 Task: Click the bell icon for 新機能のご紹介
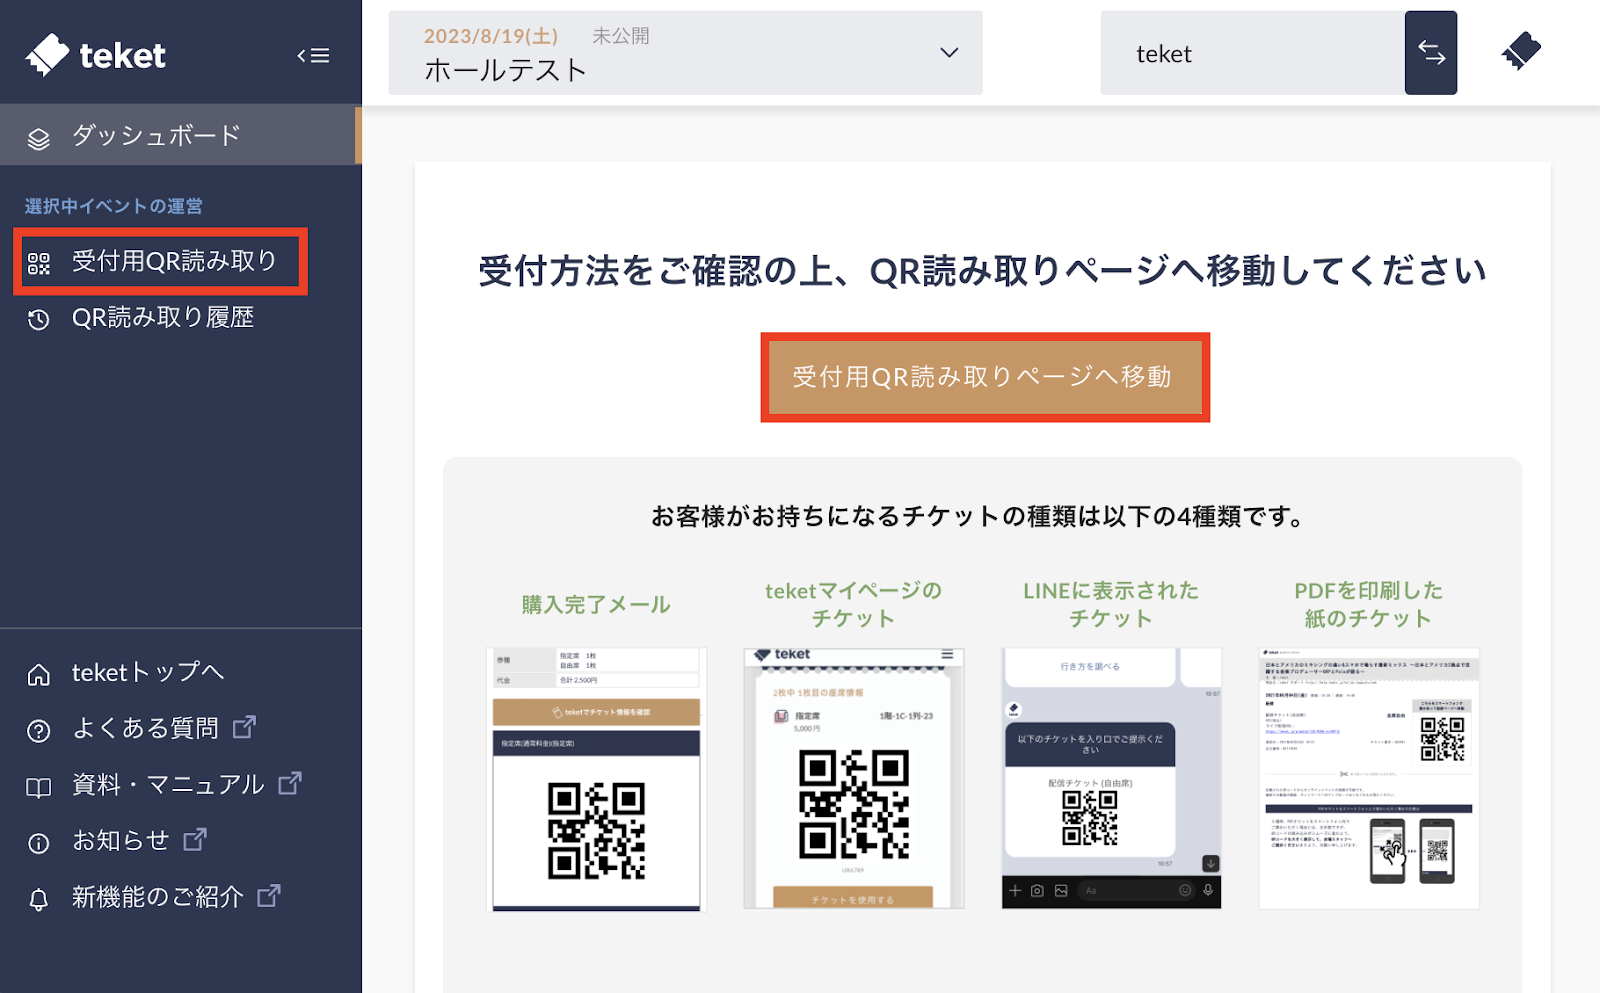pyautogui.click(x=38, y=900)
